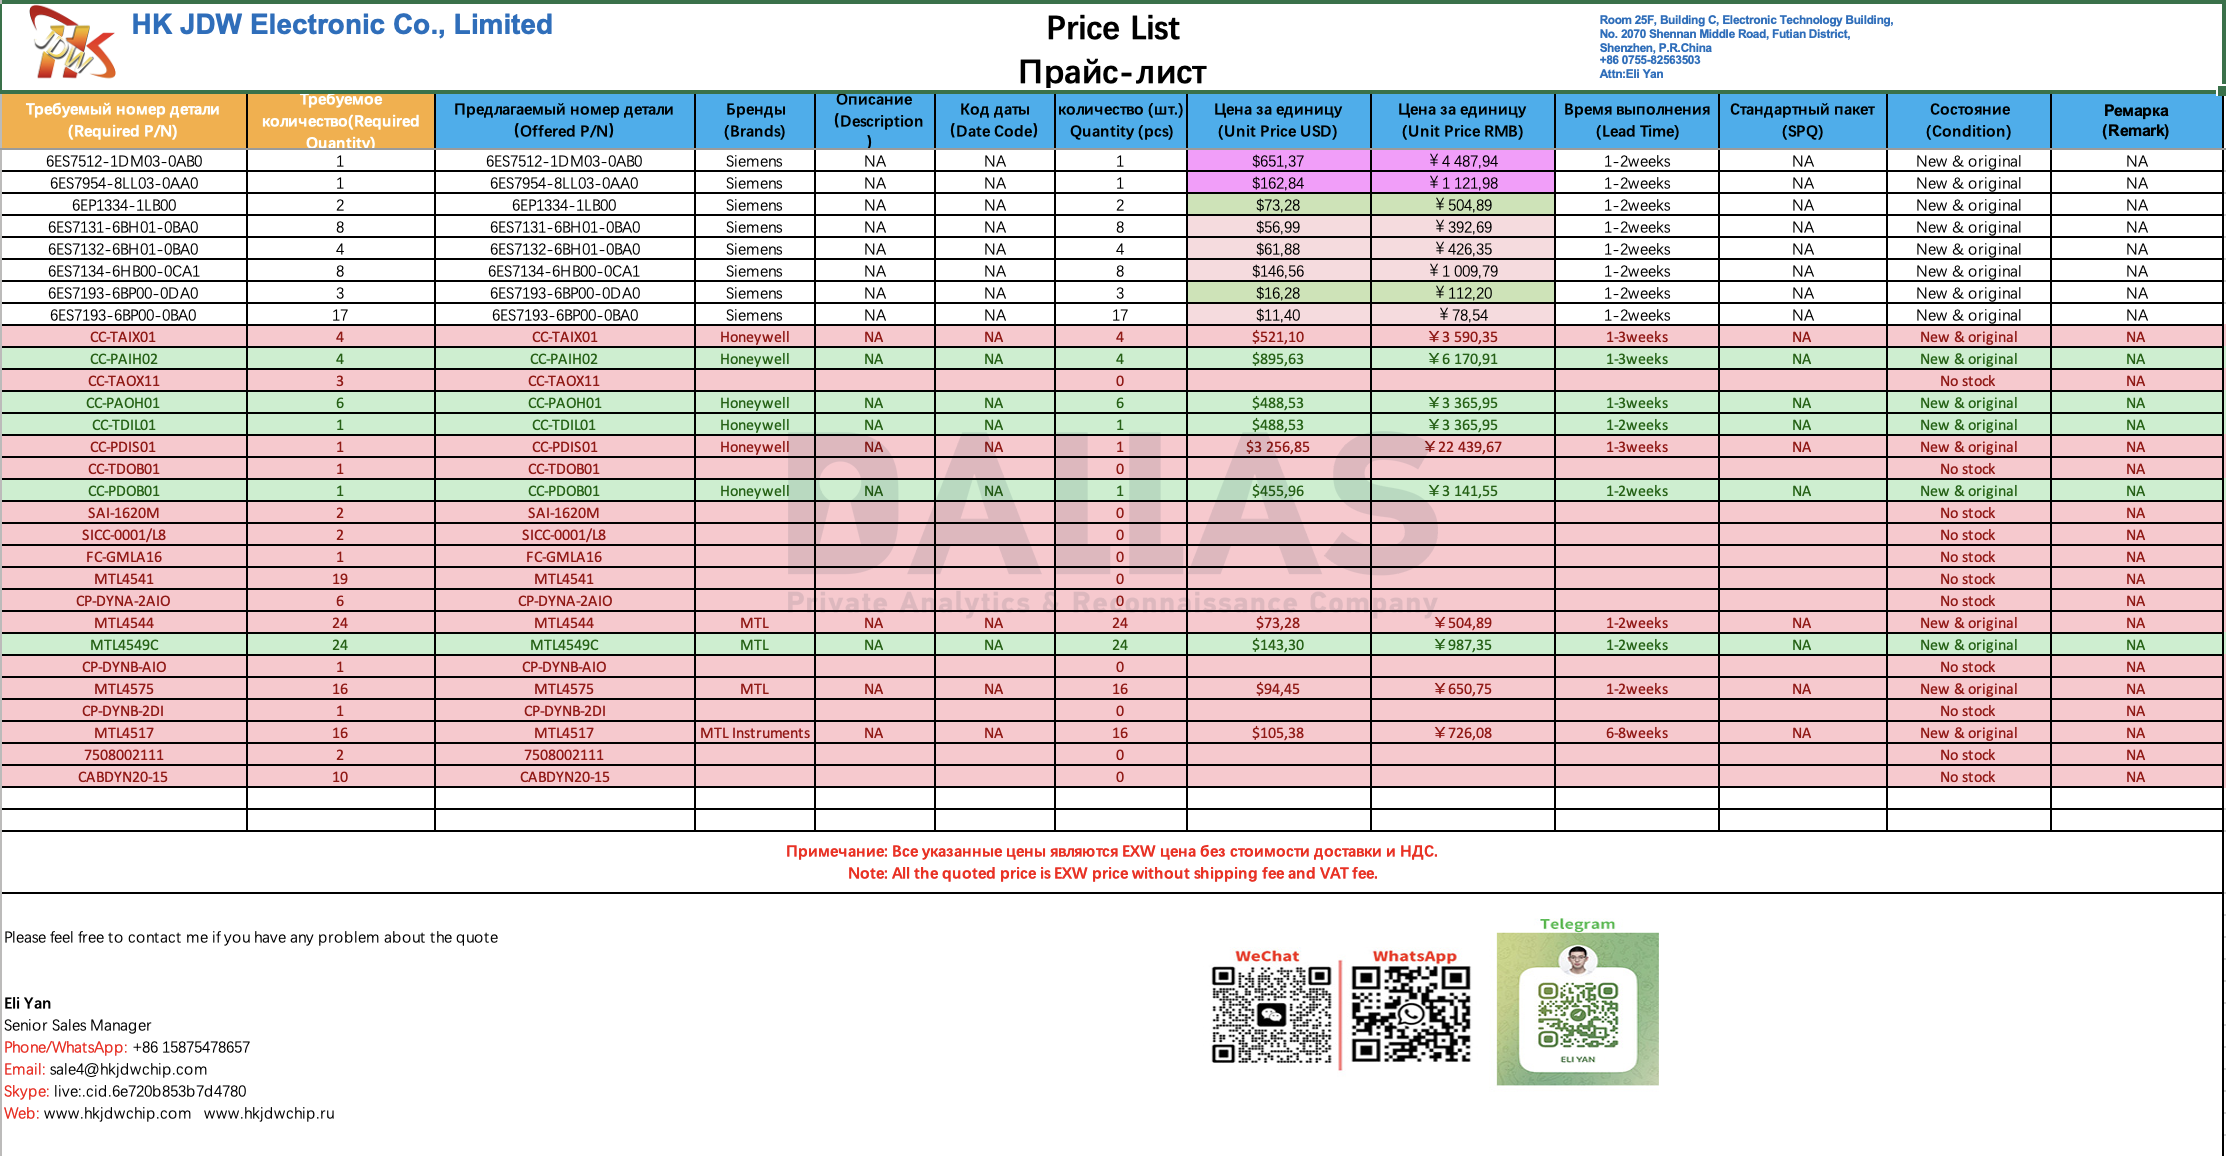The image size is (2226, 1156).
Task: Select the Remark column header cell
Action: [2135, 120]
